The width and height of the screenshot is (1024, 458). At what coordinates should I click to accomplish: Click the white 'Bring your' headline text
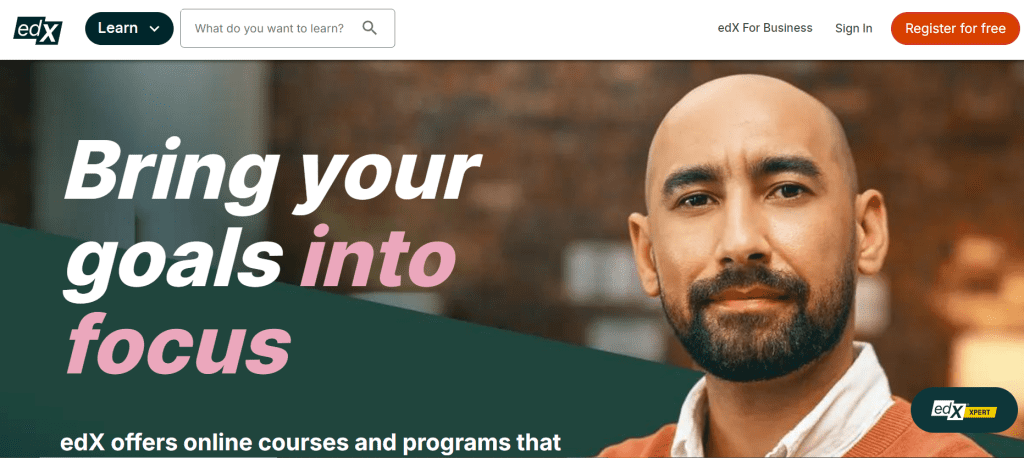[x=272, y=171]
